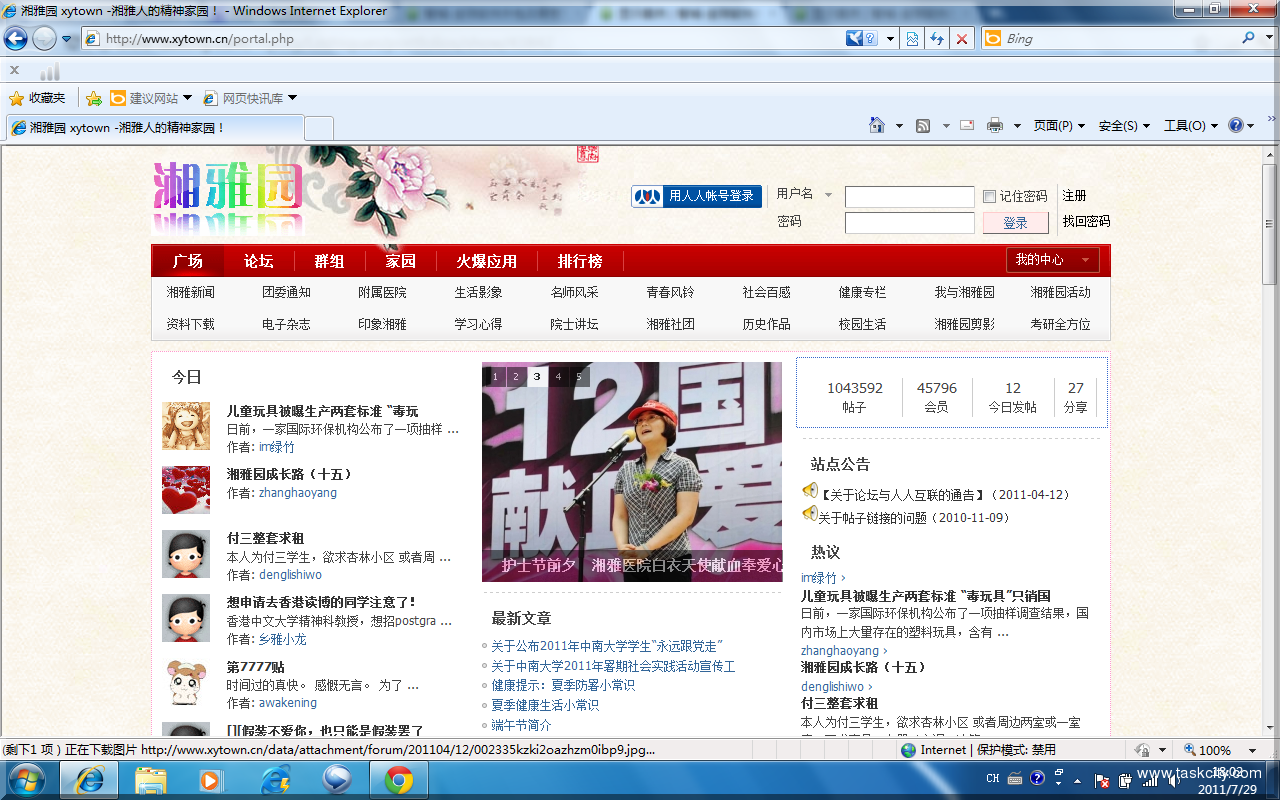Click the 密码 password input field
The height and width of the screenshot is (800, 1280).
click(909, 222)
